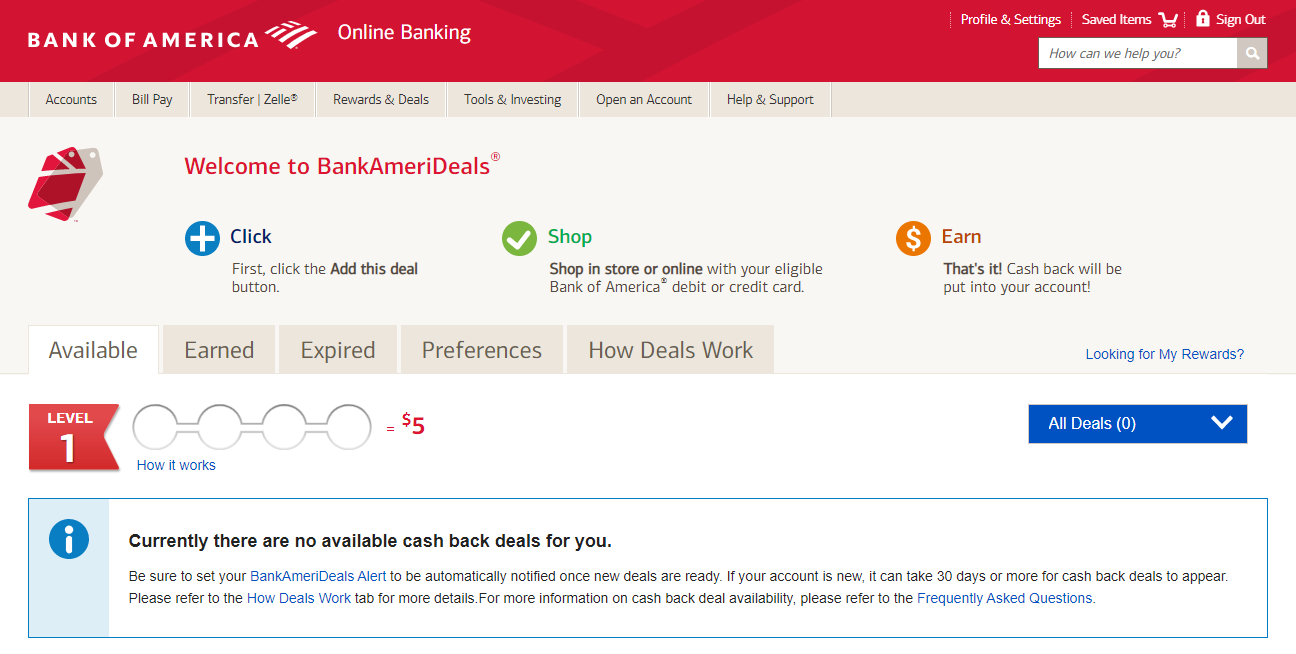Expand the All Deals (0) dropdown

pyautogui.click(x=1137, y=423)
